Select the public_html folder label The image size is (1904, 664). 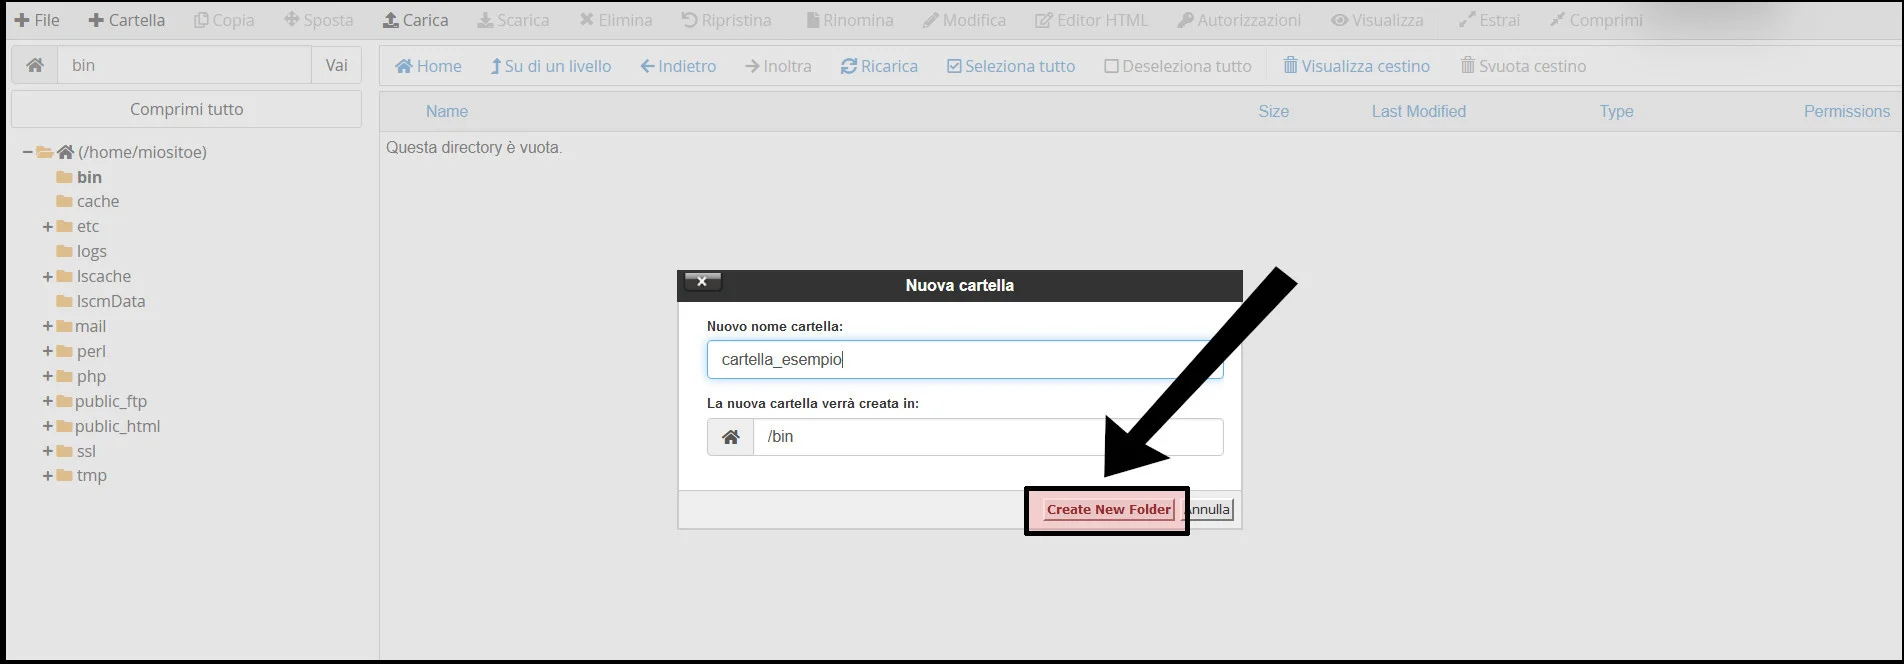point(117,426)
